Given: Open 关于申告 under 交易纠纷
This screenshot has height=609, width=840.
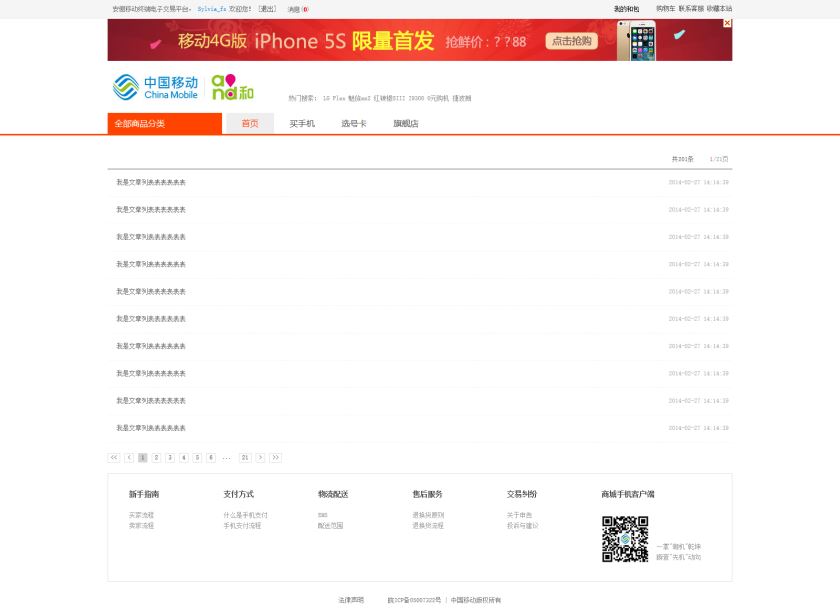Looking at the screenshot, I should 520,515.
